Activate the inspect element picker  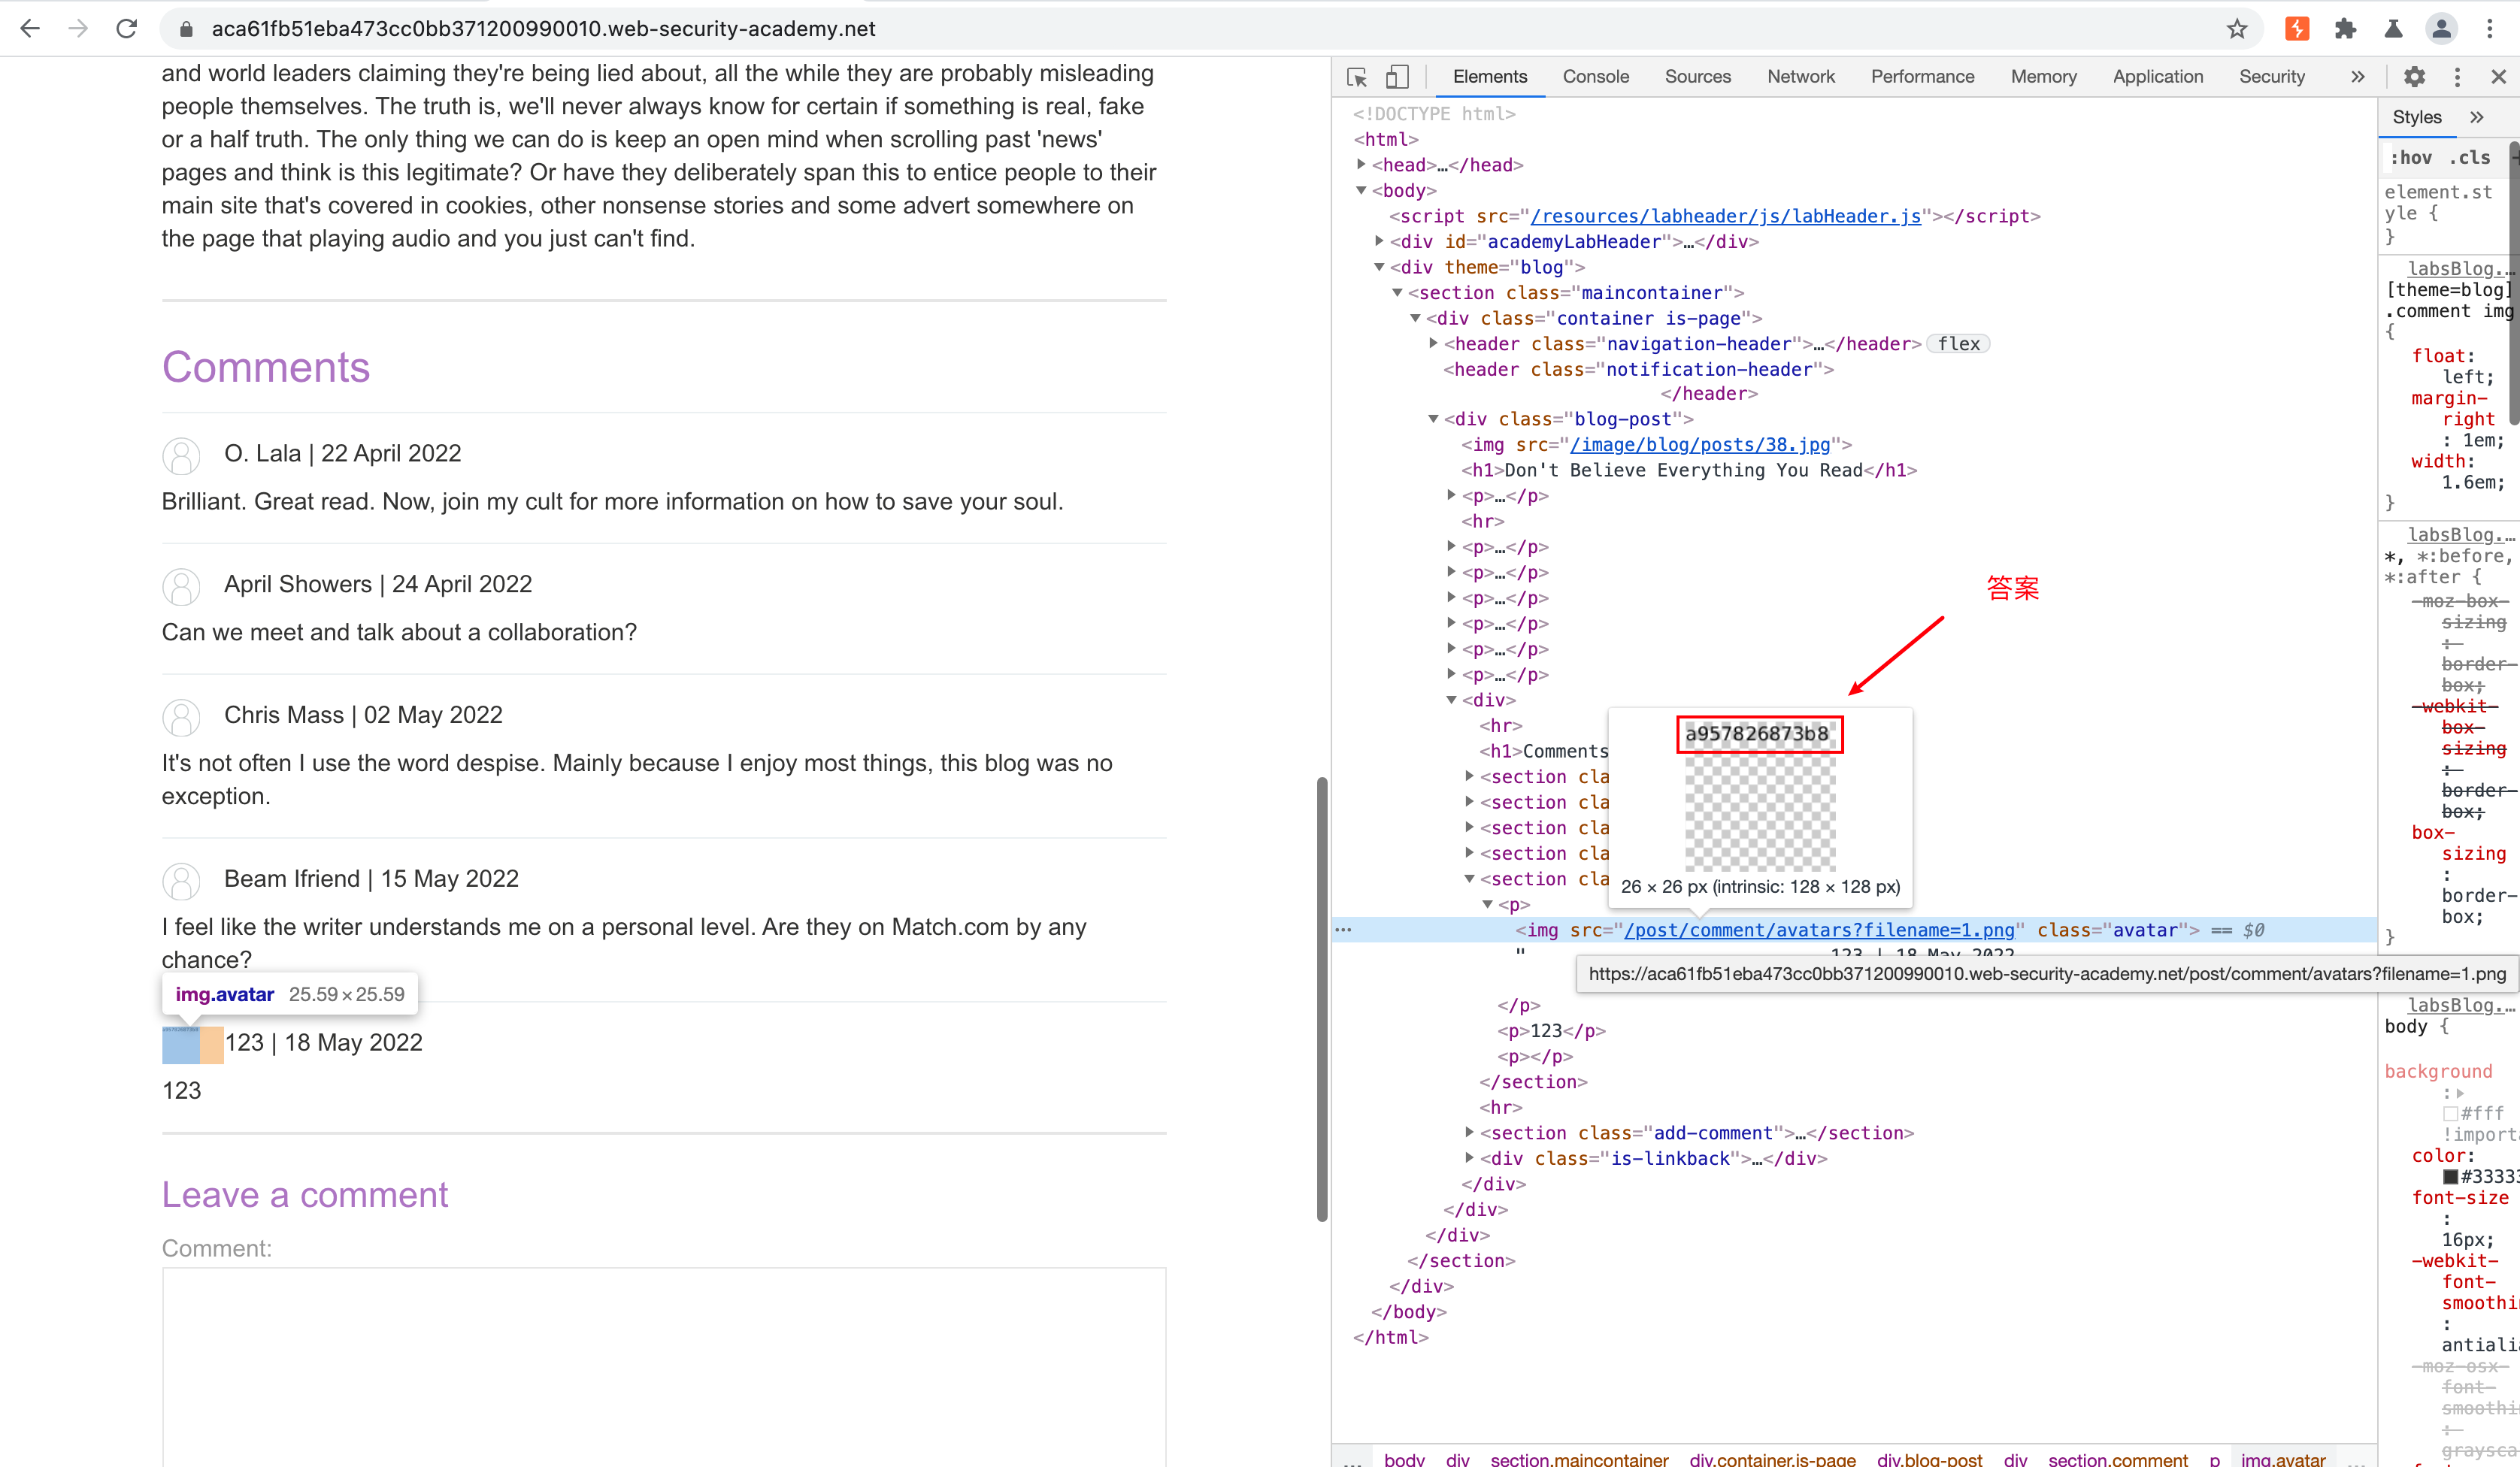pos(1357,77)
